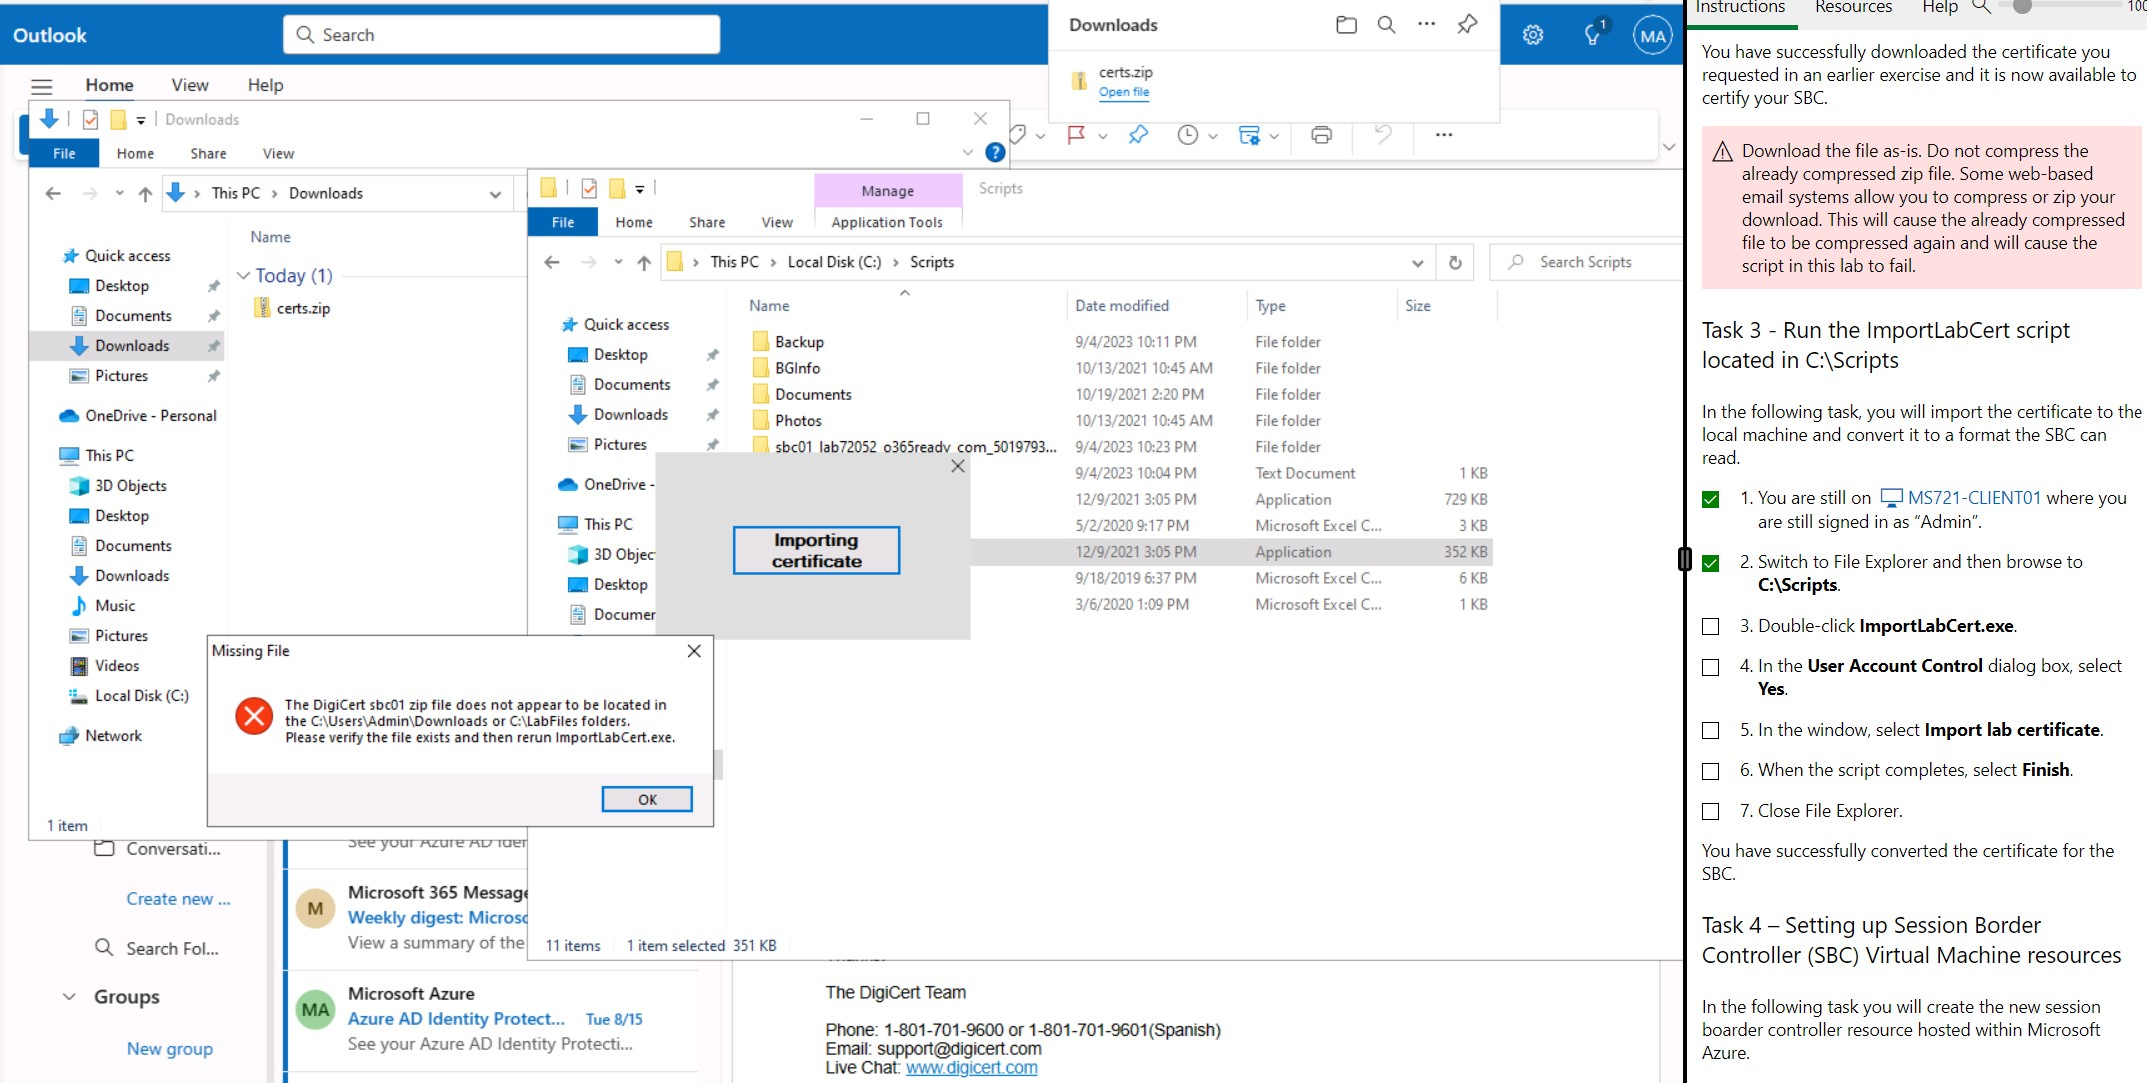Image resolution: width=2147 pixels, height=1083 pixels.
Task: Open the Downloads address bar dropdown
Action: click(496, 193)
